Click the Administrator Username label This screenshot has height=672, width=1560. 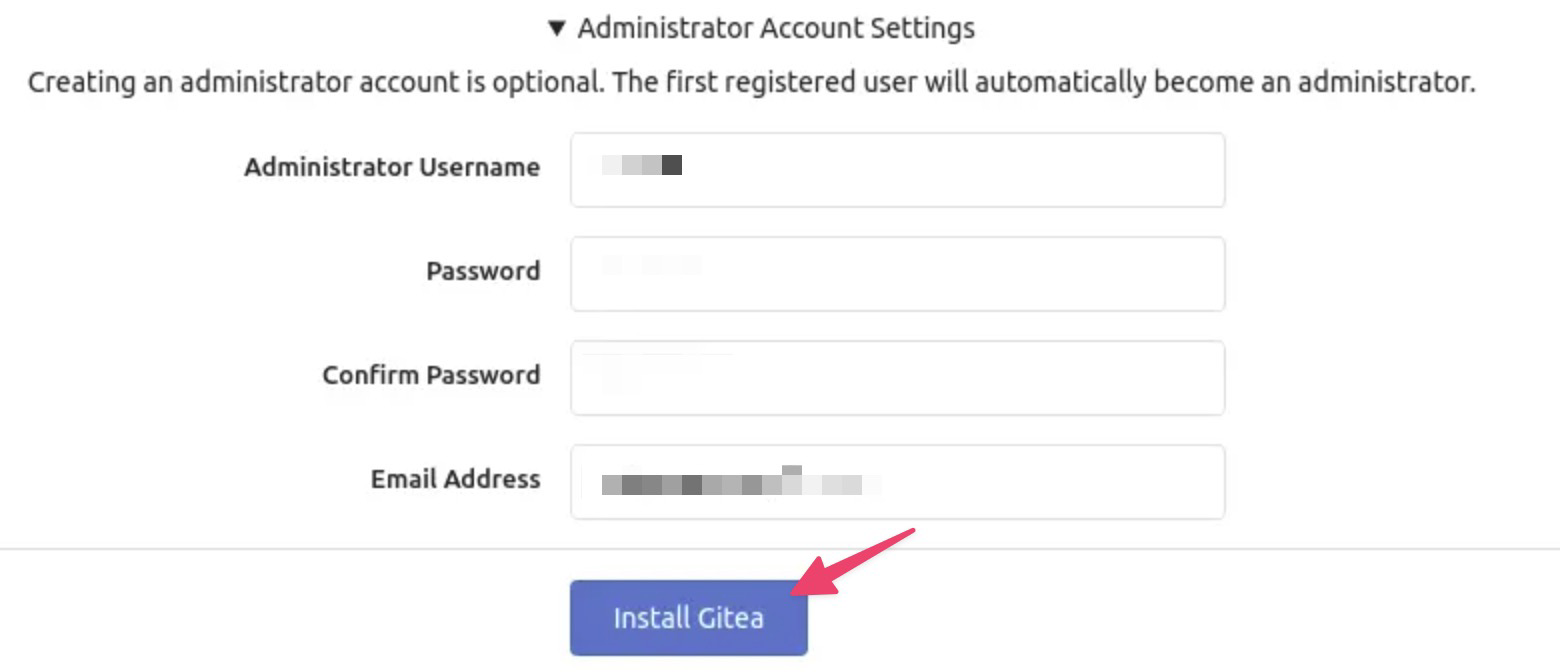pos(392,167)
